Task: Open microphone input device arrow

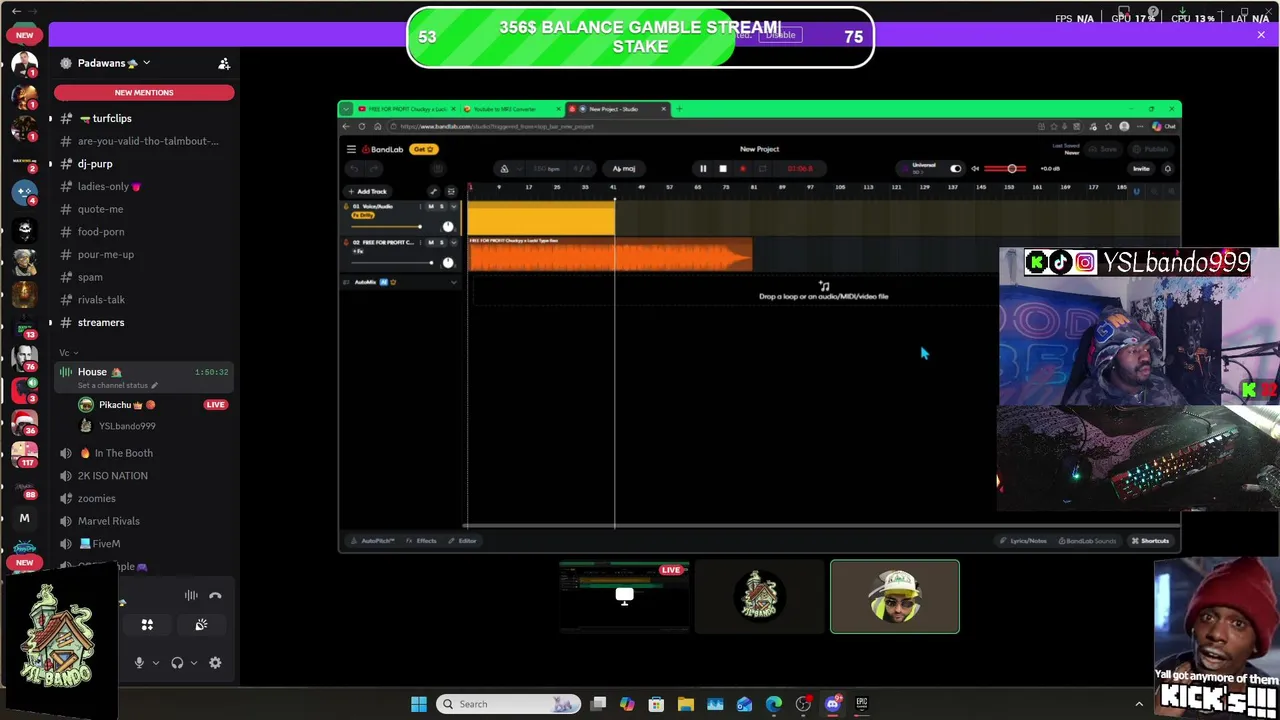Action: coord(156,663)
